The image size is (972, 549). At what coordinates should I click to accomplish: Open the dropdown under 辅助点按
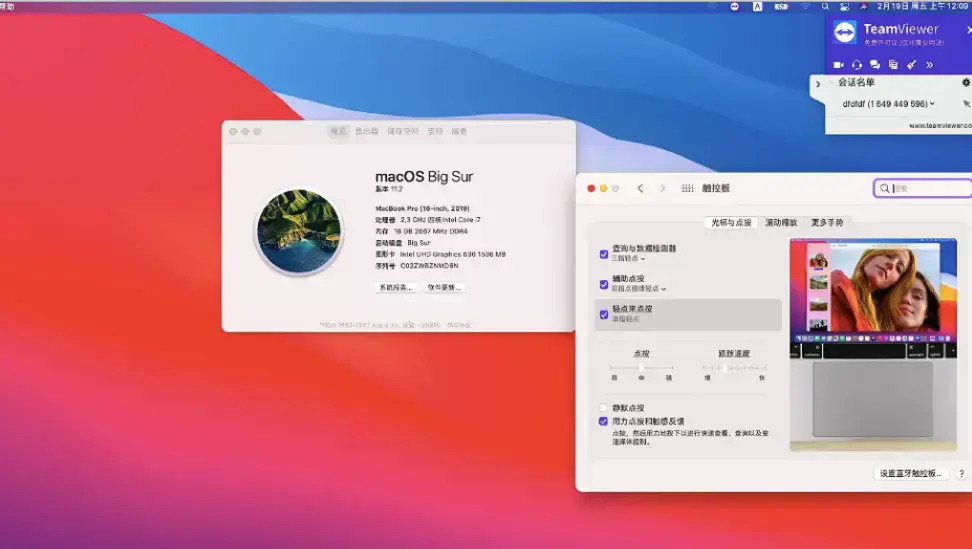[638, 289]
